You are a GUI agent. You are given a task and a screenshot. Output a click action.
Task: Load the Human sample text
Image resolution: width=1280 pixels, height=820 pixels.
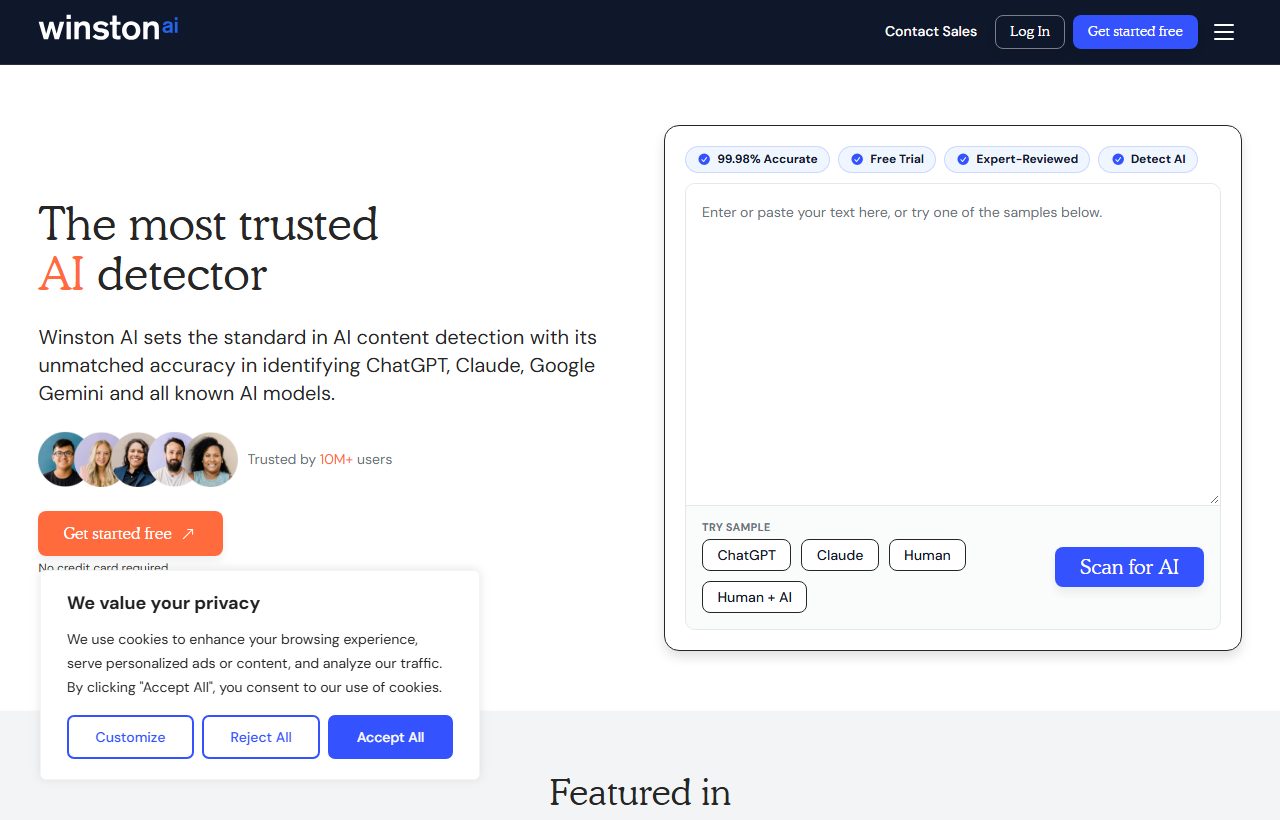(x=927, y=555)
